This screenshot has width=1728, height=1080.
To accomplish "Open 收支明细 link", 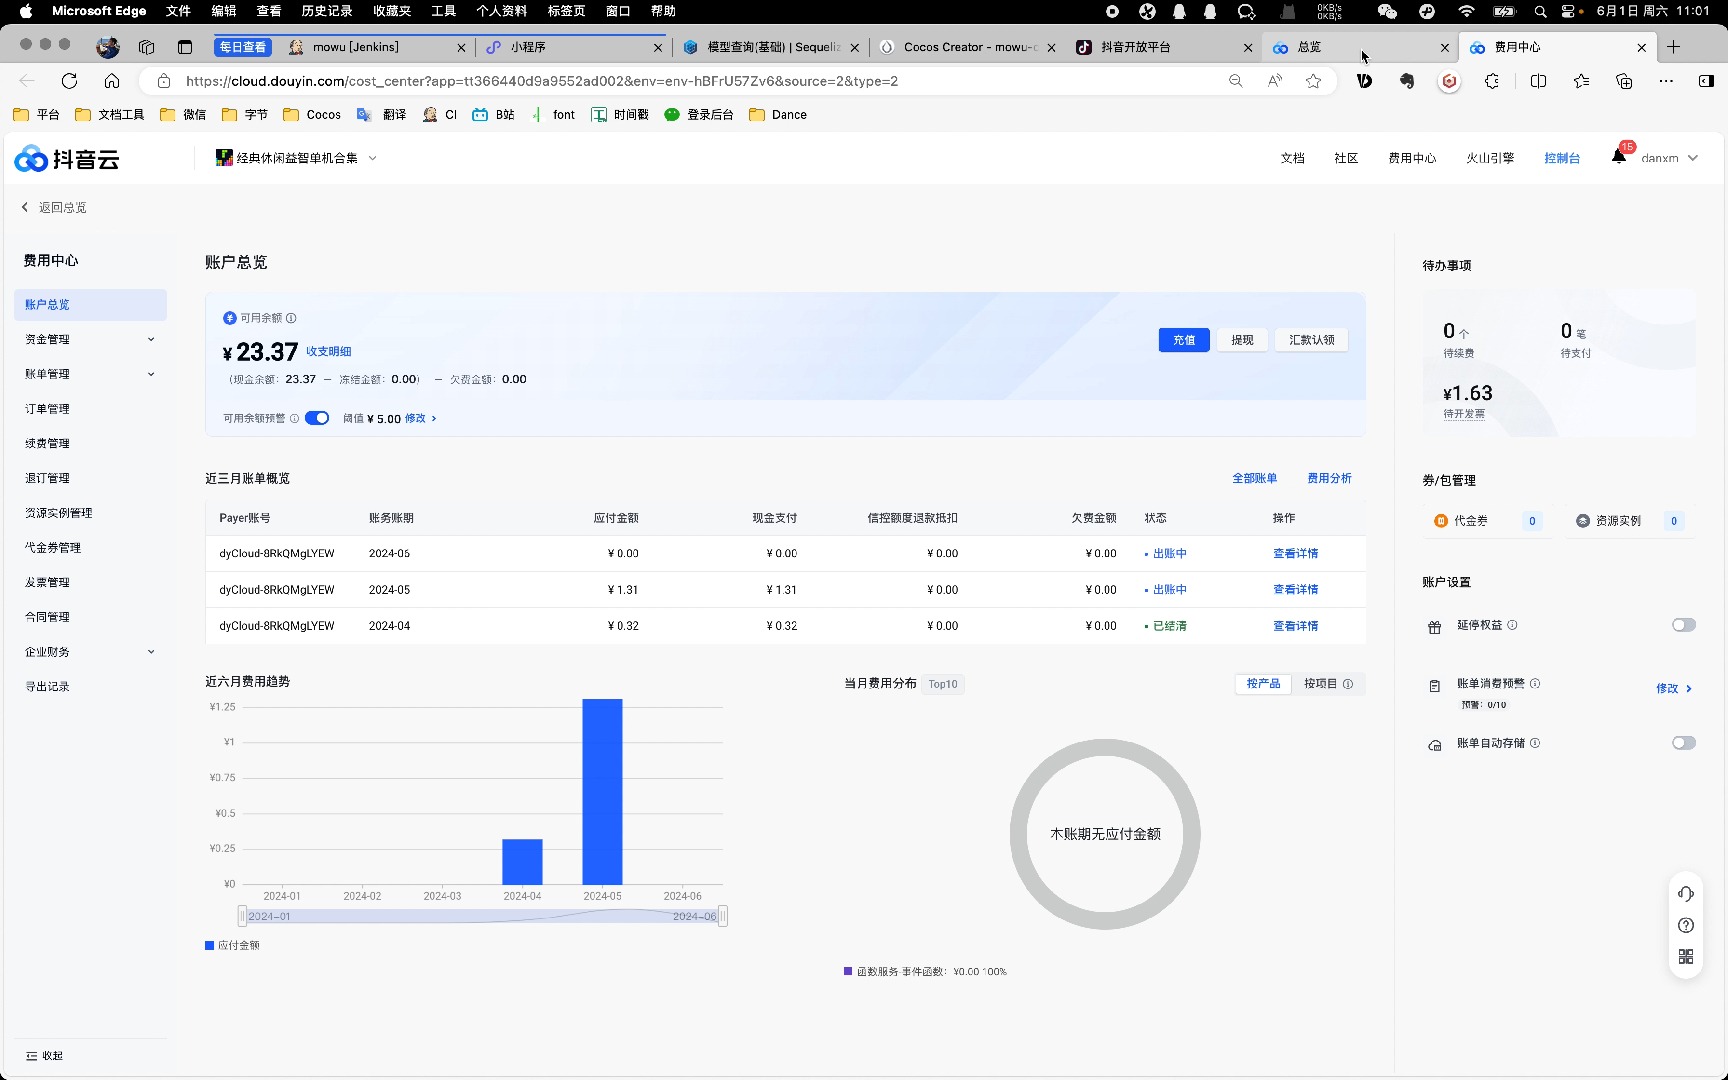I will (328, 351).
